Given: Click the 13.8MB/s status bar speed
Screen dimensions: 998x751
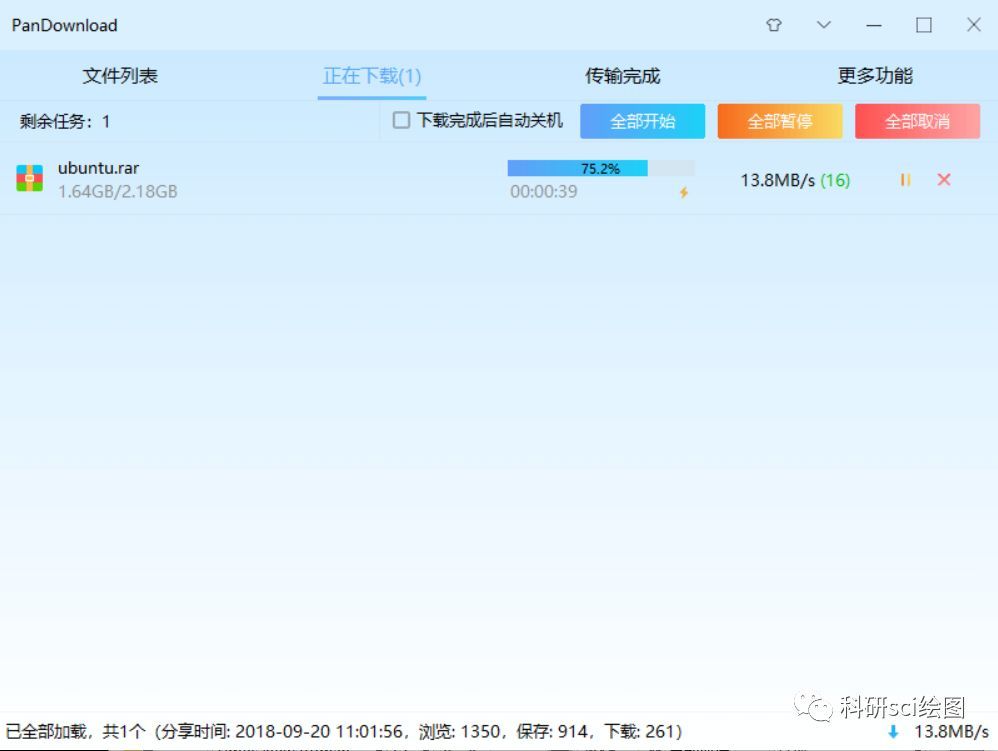Looking at the screenshot, I should pos(952,732).
